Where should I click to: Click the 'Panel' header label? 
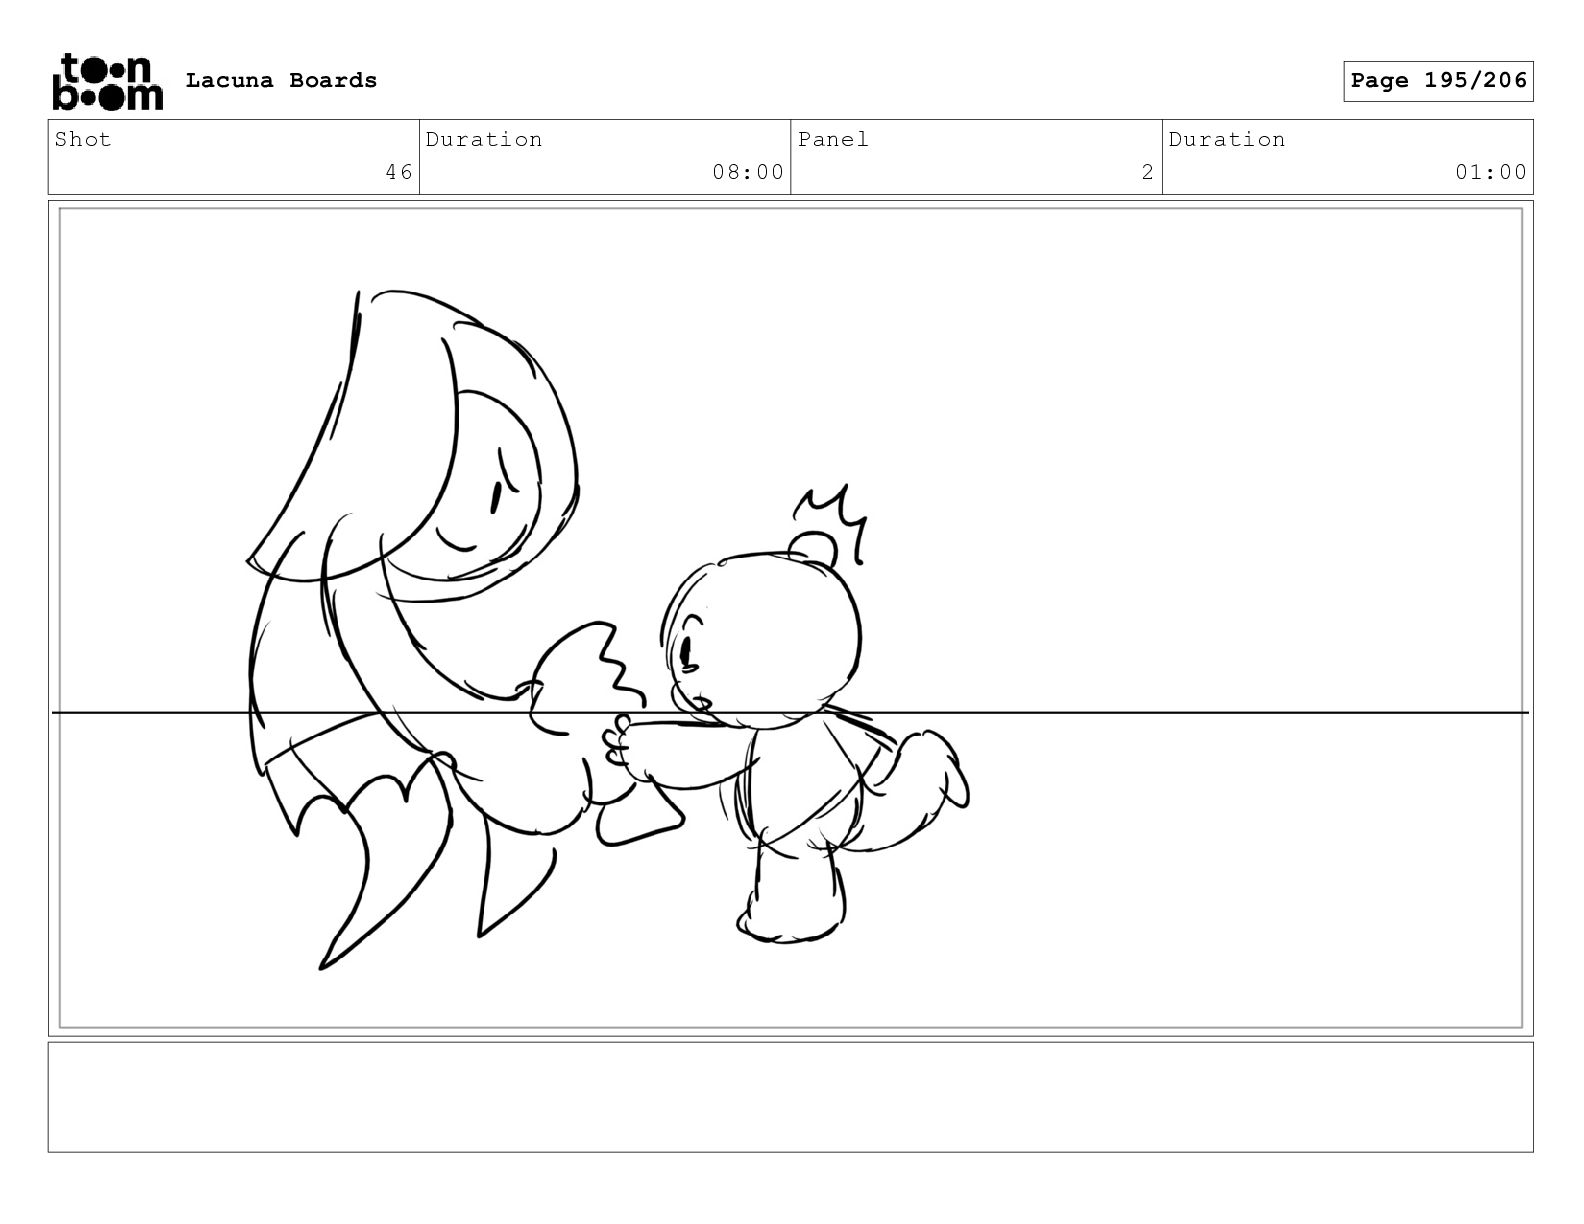pos(833,139)
